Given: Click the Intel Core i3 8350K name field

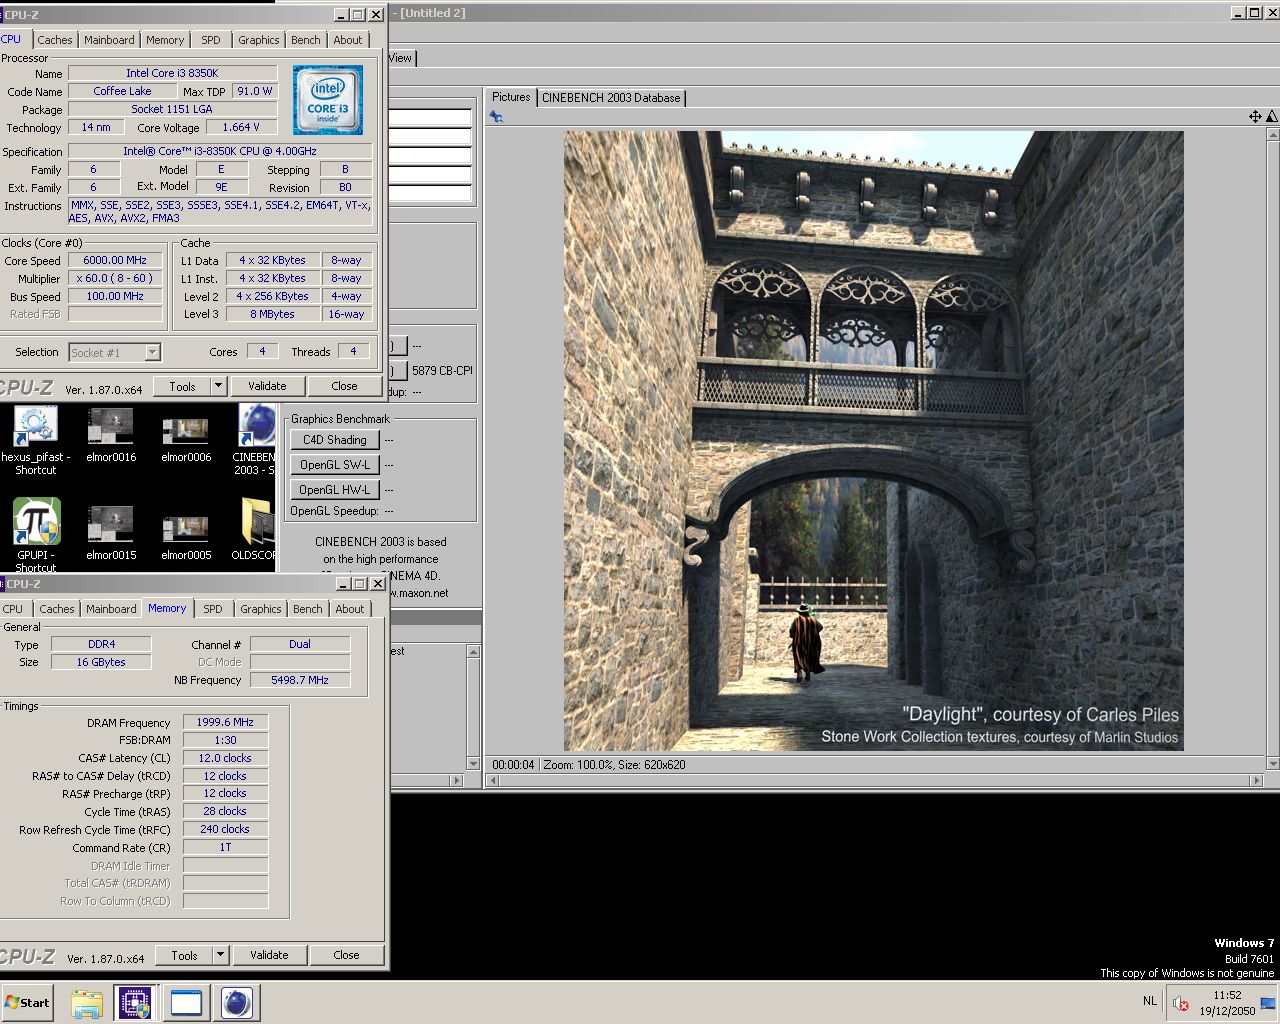Looking at the screenshot, I should click(172, 73).
